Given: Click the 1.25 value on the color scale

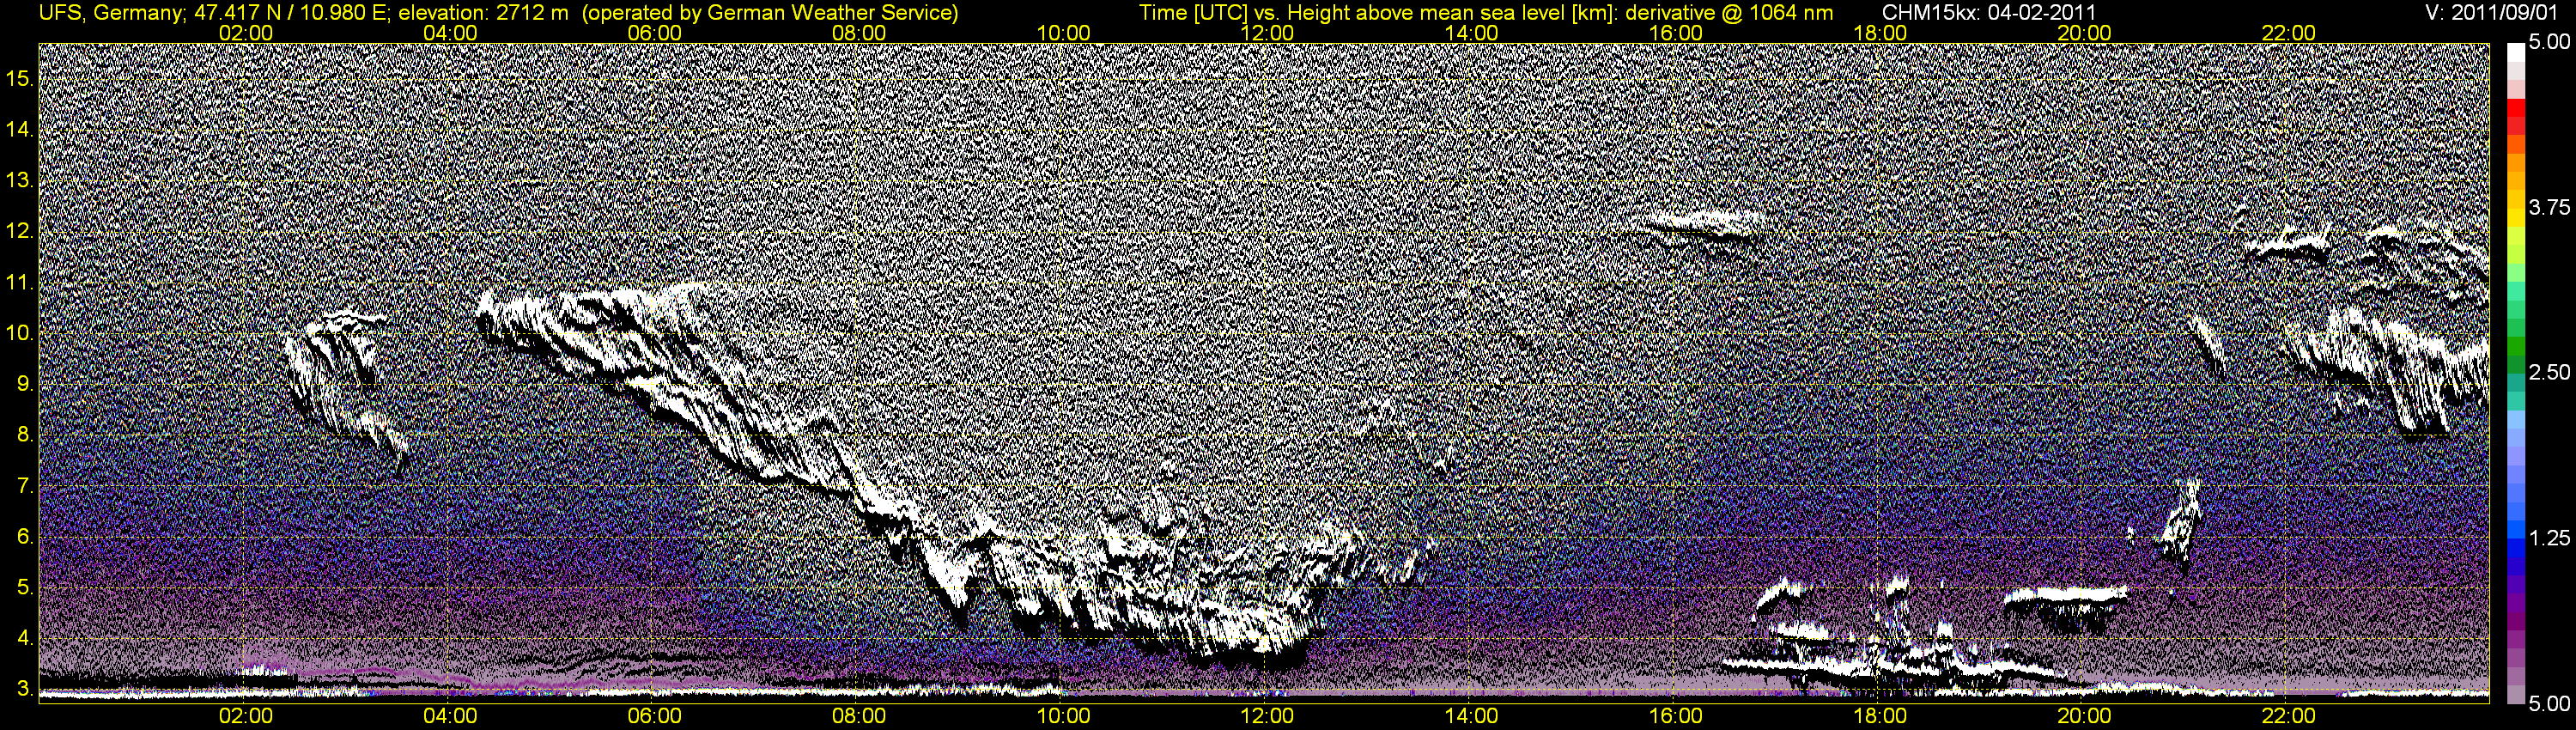Looking at the screenshot, I should [x=2549, y=538].
